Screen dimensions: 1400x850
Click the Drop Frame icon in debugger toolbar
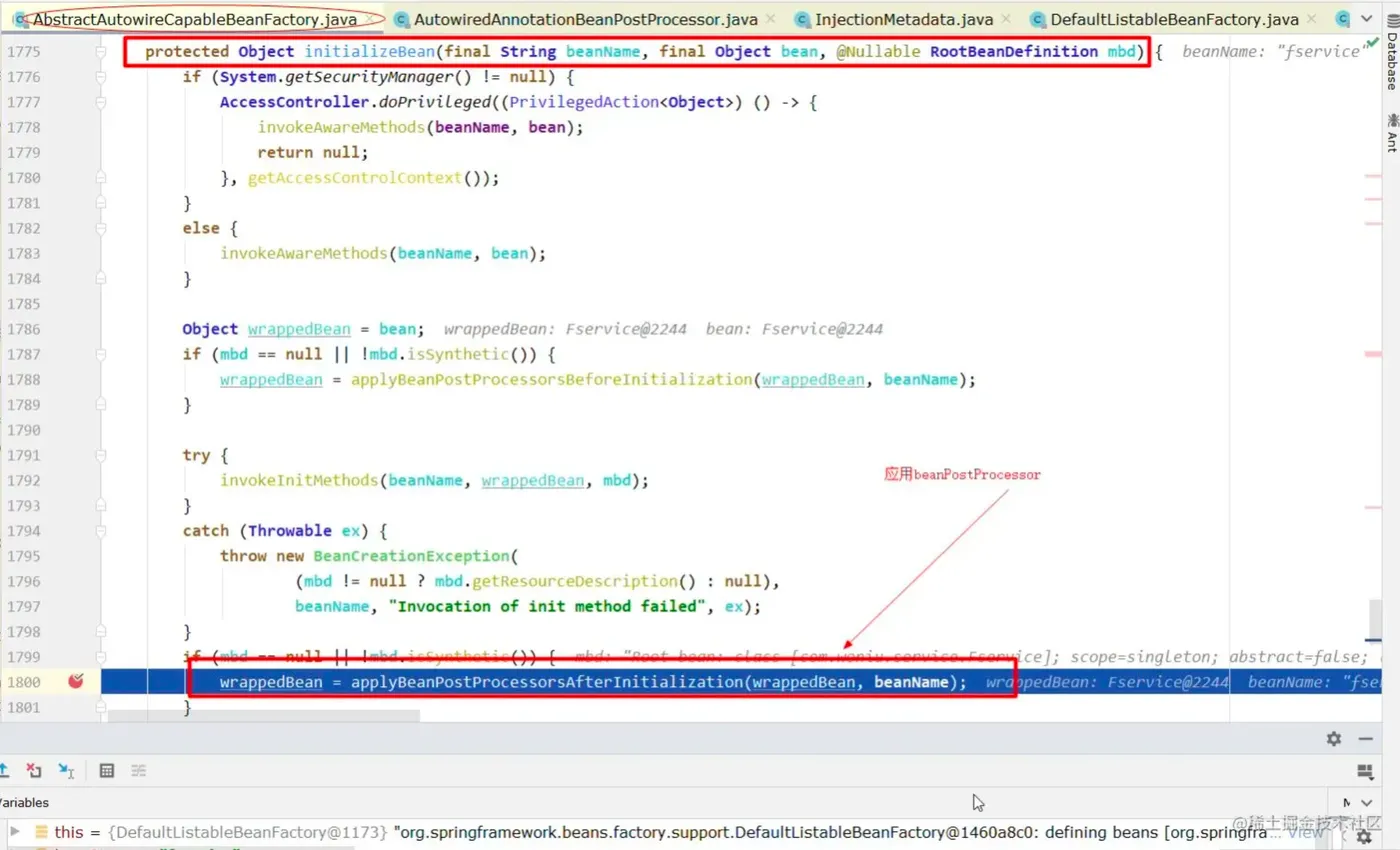click(34, 770)
